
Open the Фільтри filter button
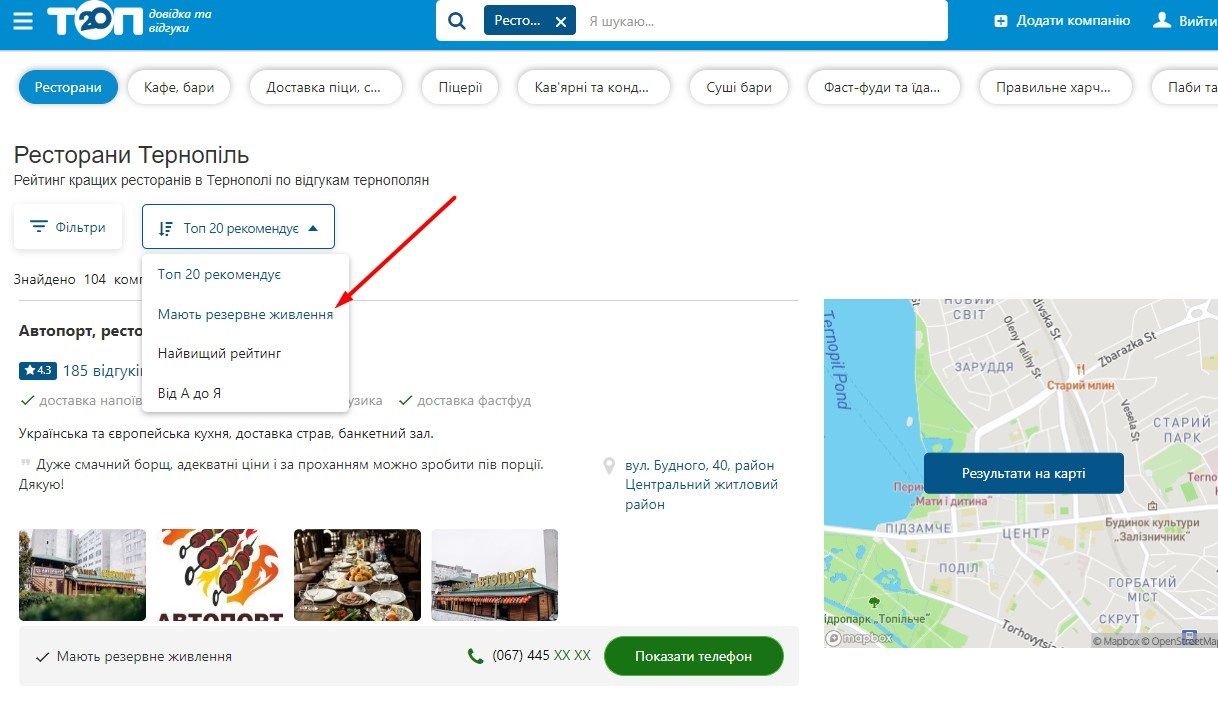point(68,227)
